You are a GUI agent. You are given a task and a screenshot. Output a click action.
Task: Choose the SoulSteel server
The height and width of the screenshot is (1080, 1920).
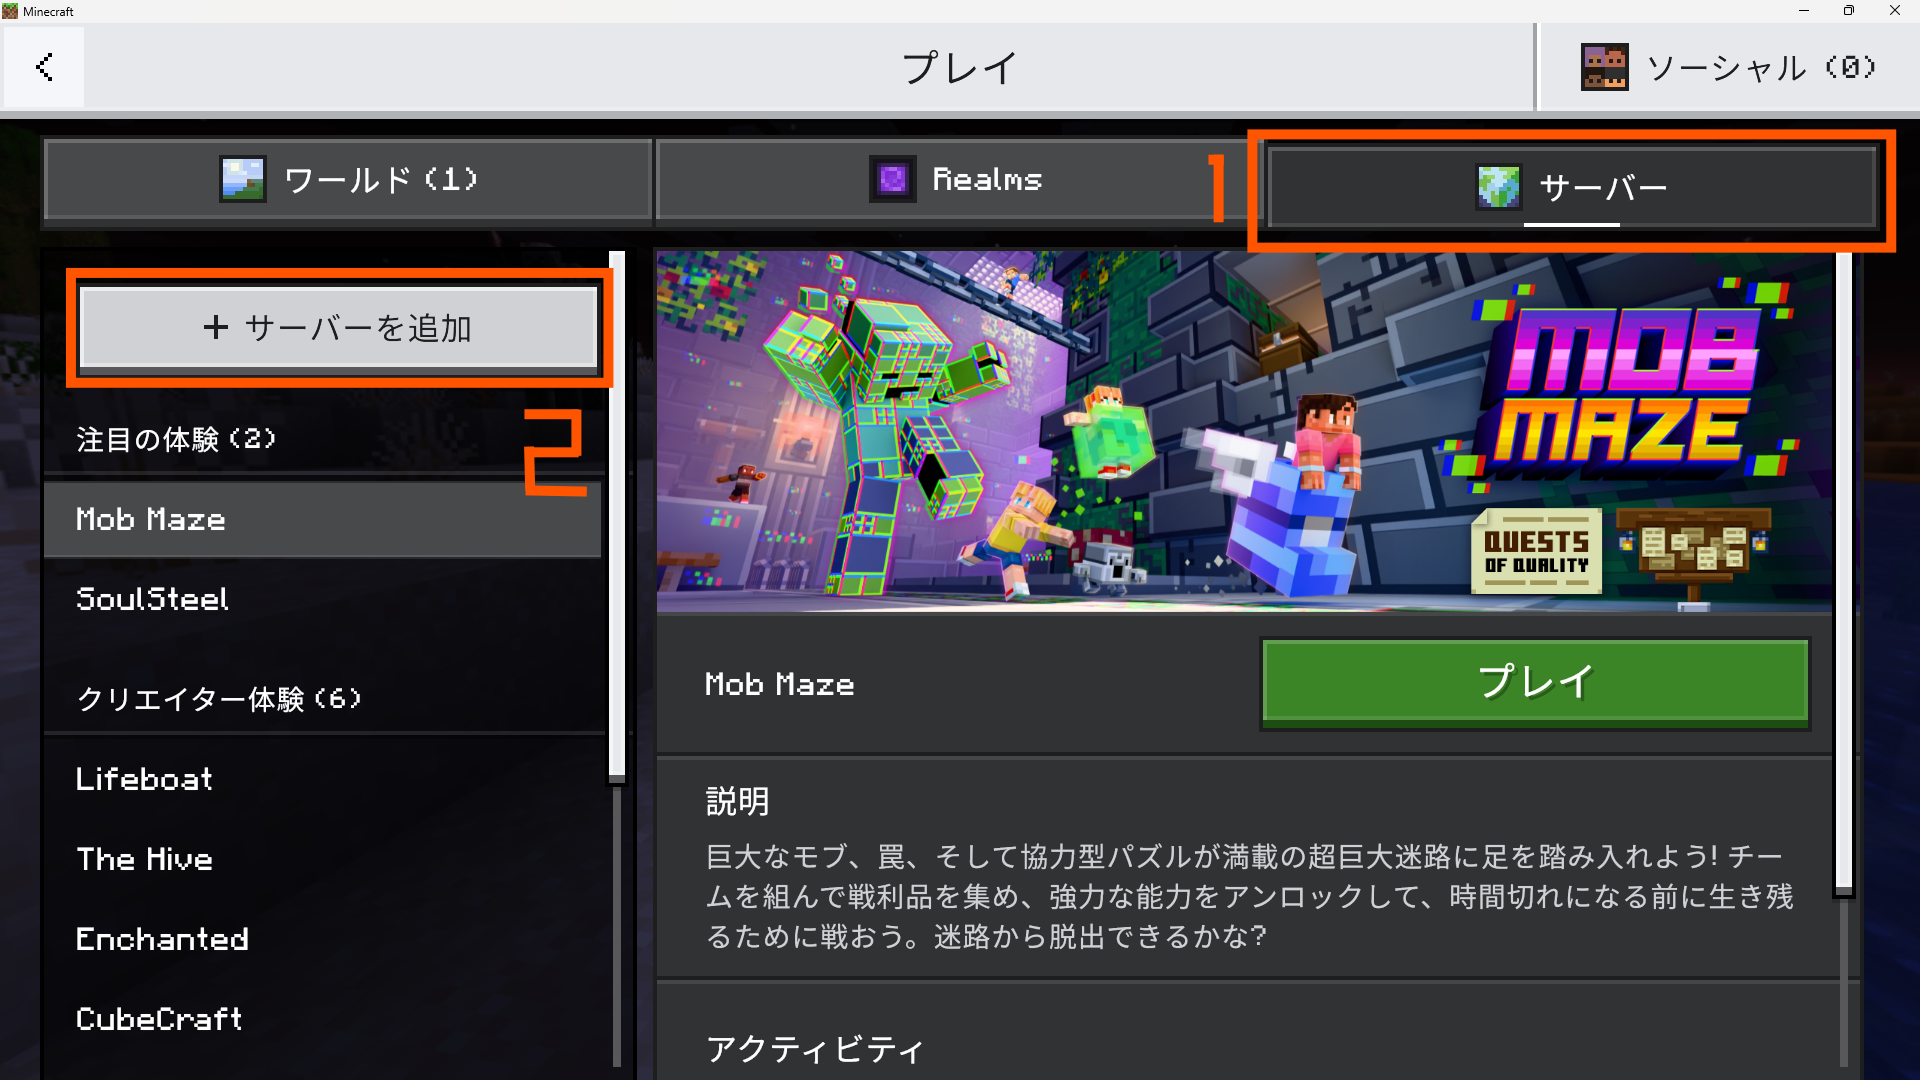tap(322, 599)
